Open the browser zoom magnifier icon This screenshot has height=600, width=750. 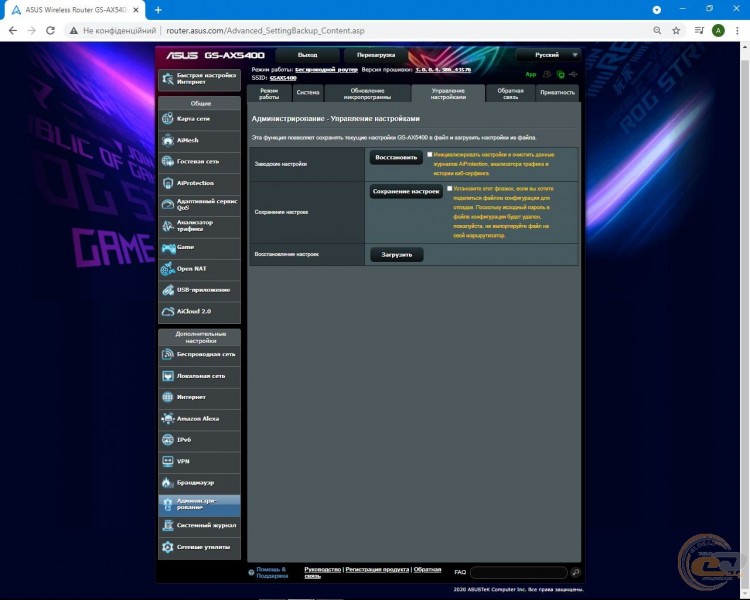coord(657,31)
